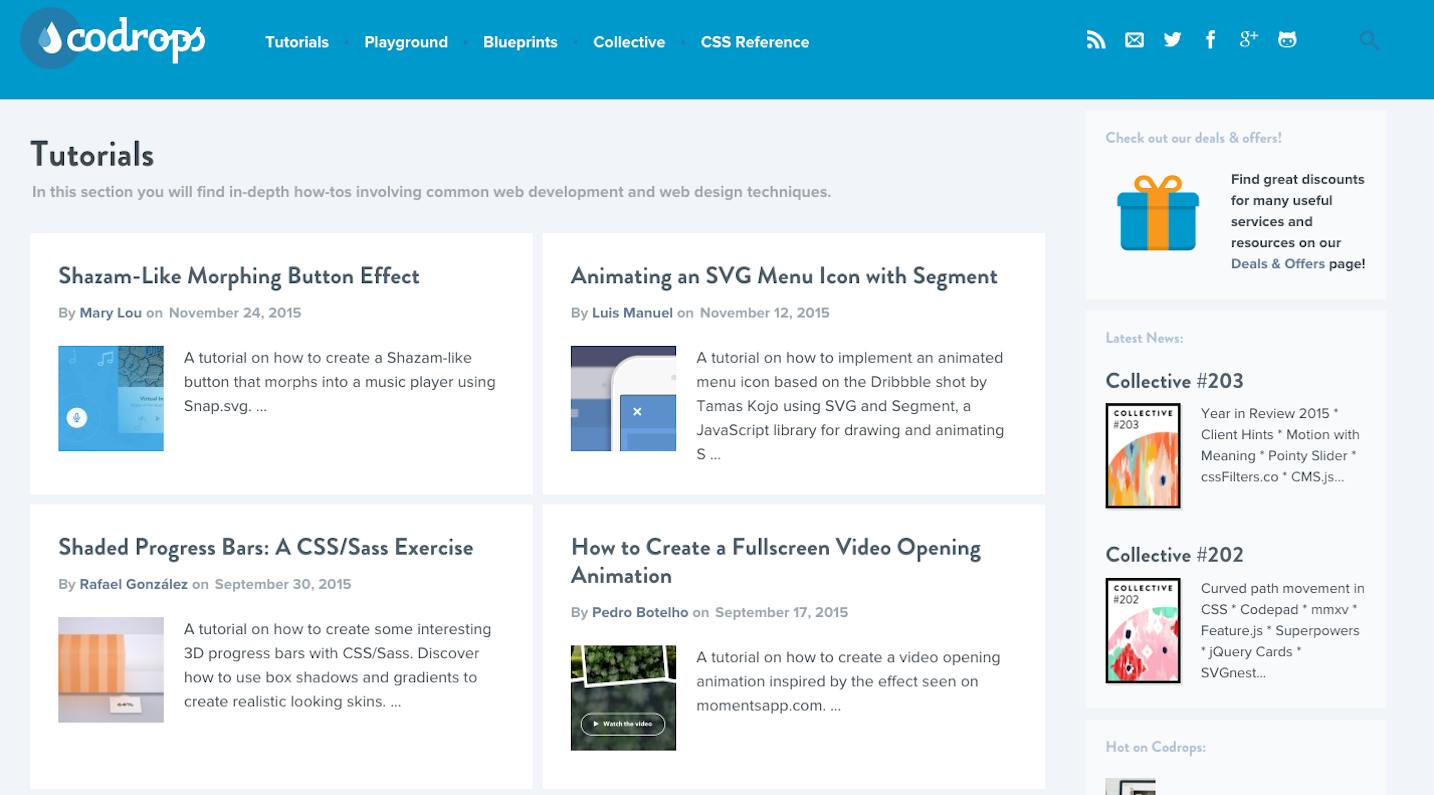Click the September 17, 2015 date

click(781, 612)
